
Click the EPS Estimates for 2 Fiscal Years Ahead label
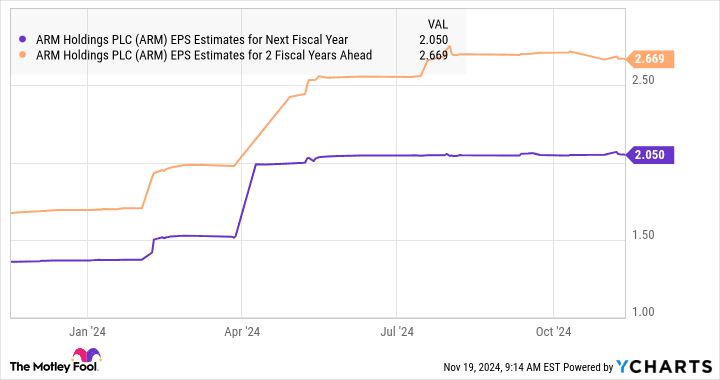click(204, 56)
